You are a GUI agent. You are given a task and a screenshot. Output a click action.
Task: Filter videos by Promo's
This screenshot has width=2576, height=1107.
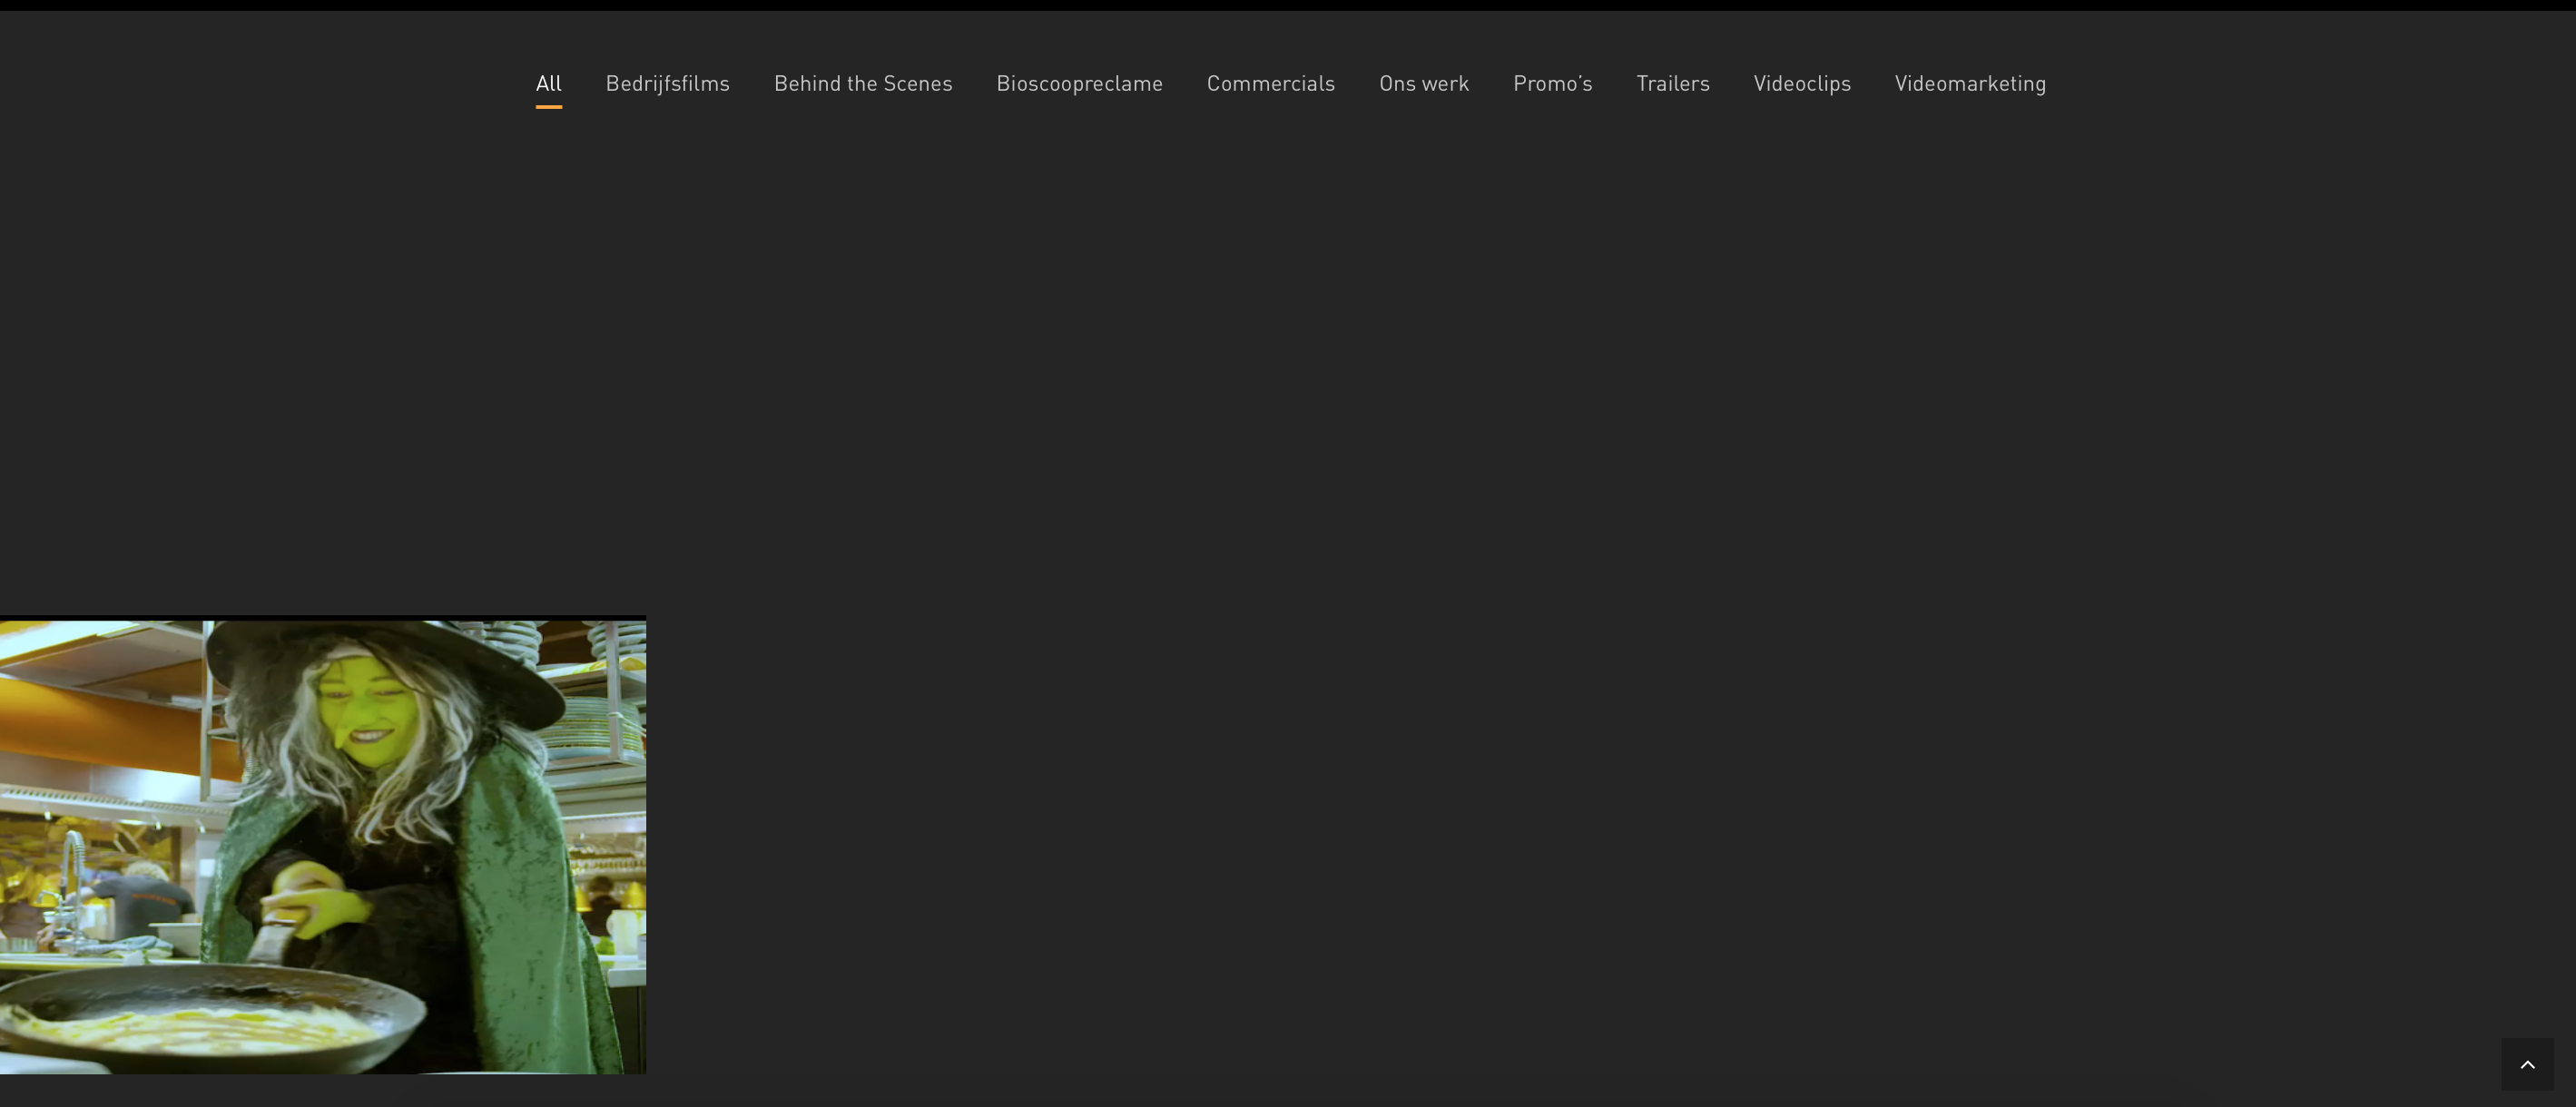pyautogui.click(x=1552, y=83)
